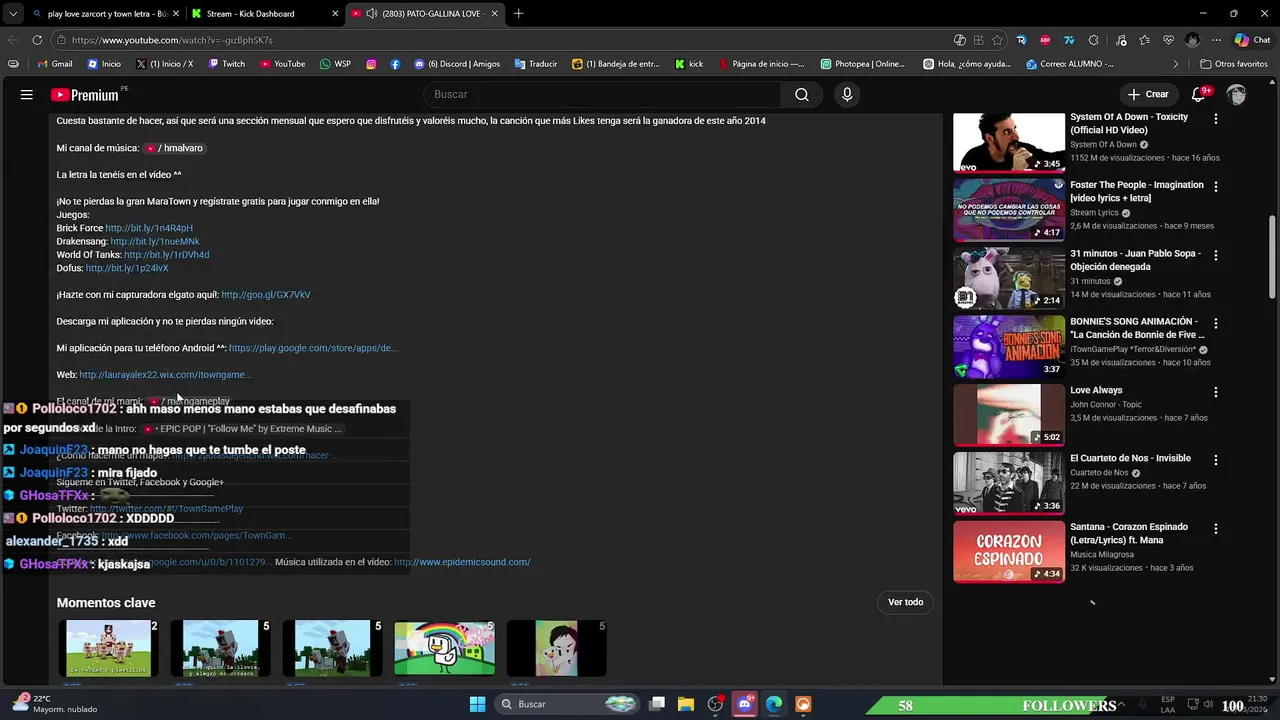Image resolution: width=1280 pixels, height=720 pixels.
Task: Add page to favorites star icon
Action: click(997, 40)
